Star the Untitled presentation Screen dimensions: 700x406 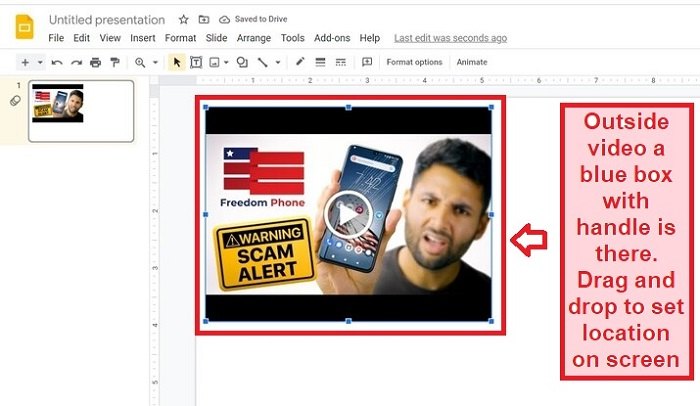tap(183, 19)
